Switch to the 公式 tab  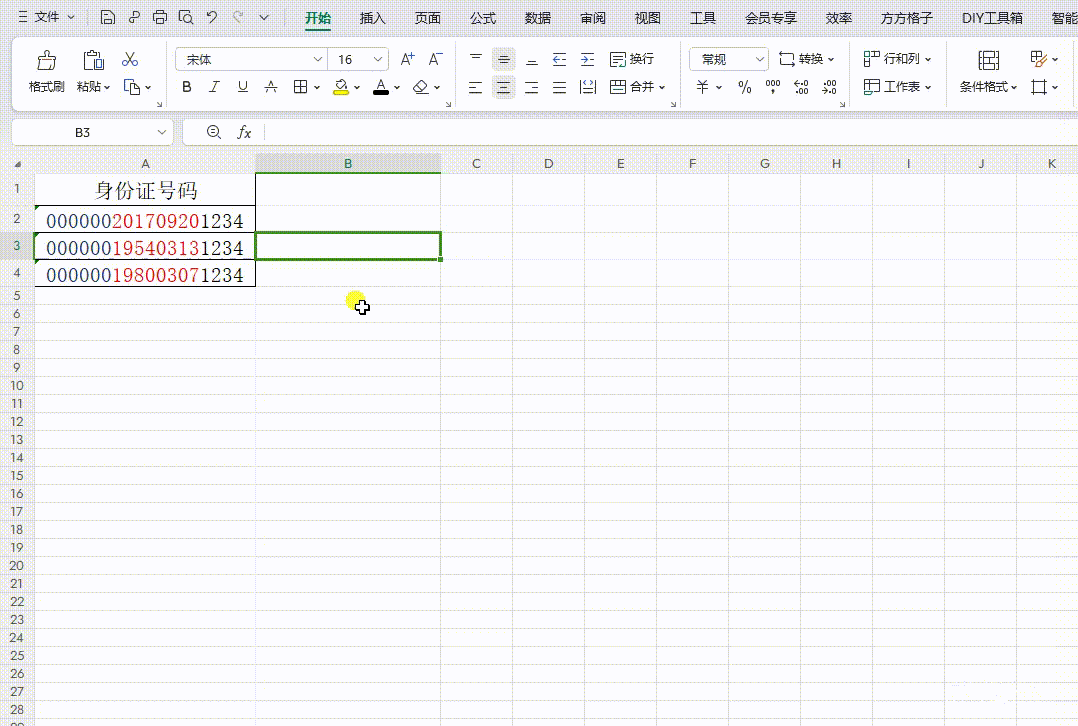tap(483, 19)
